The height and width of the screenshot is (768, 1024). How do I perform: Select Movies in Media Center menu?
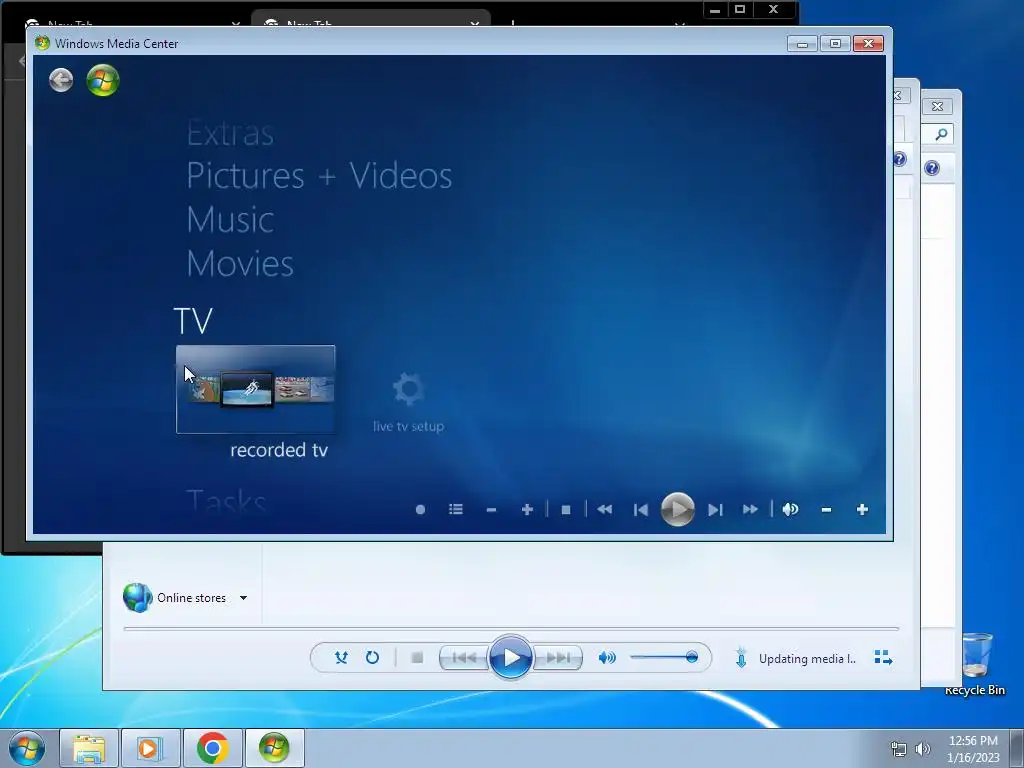240,263
